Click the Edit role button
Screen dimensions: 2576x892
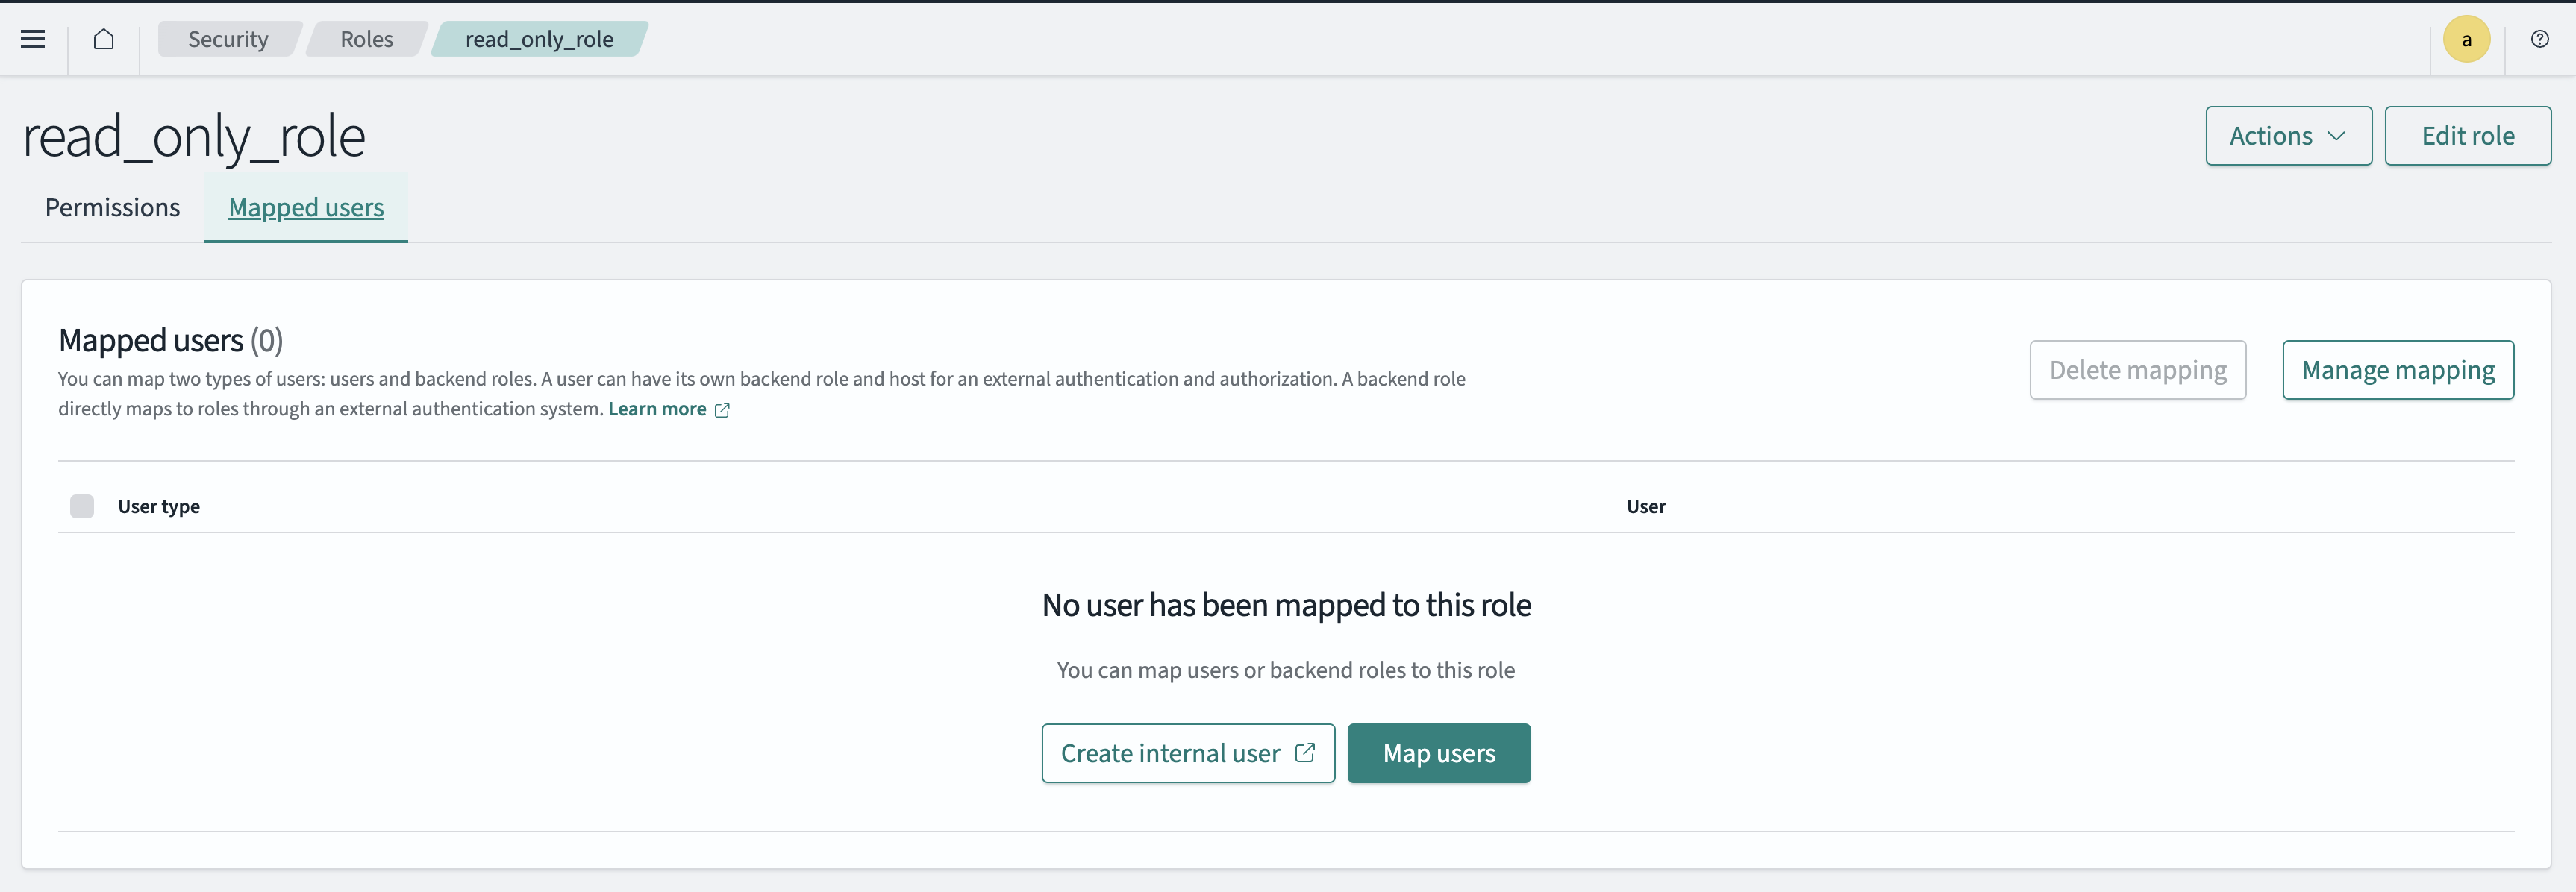[x=2468, y=135]
